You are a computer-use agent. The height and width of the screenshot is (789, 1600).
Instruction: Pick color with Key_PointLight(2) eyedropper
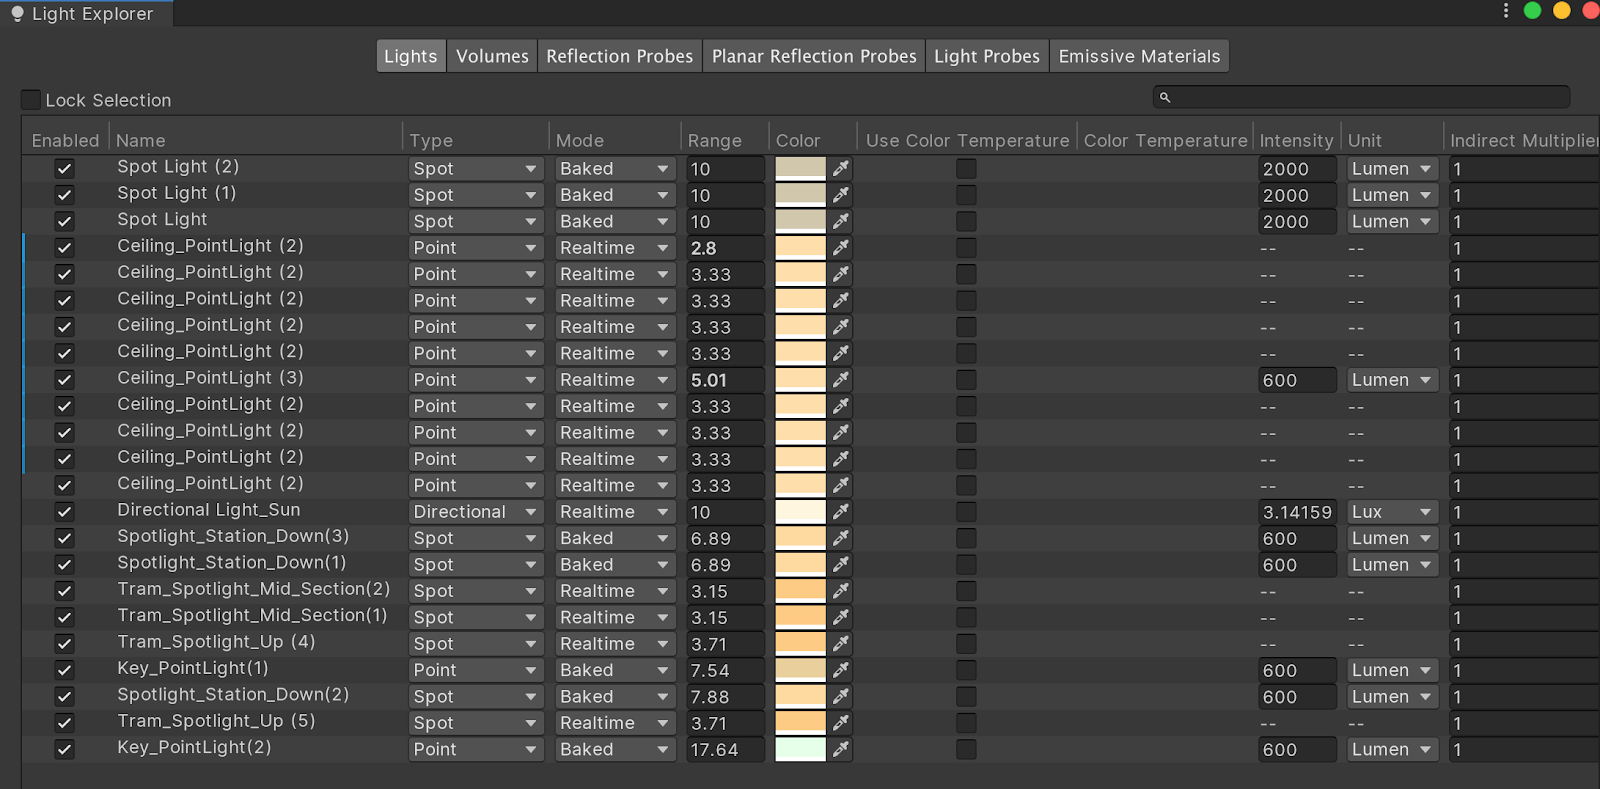(x=840, y=749)
